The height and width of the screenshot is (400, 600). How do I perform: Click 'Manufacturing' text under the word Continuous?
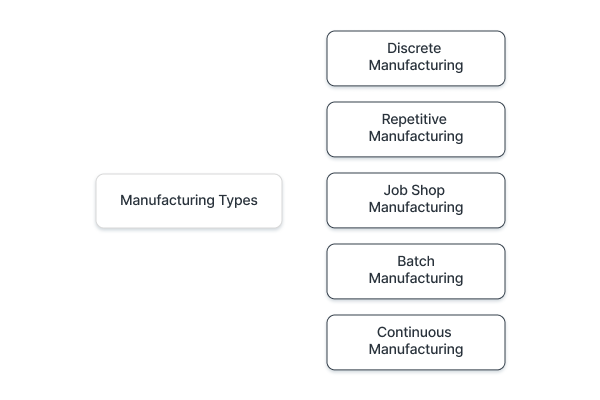(x=416, y=349)
